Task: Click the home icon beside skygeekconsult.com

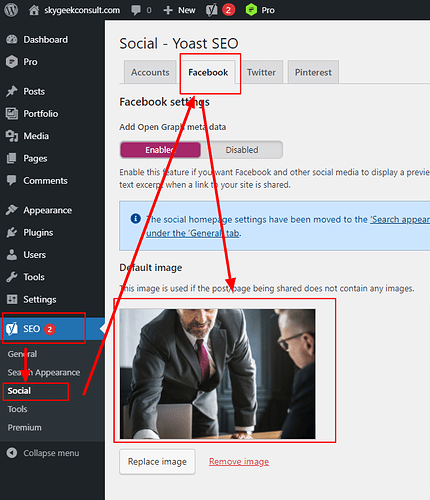Action: click(x=34, y=10)
